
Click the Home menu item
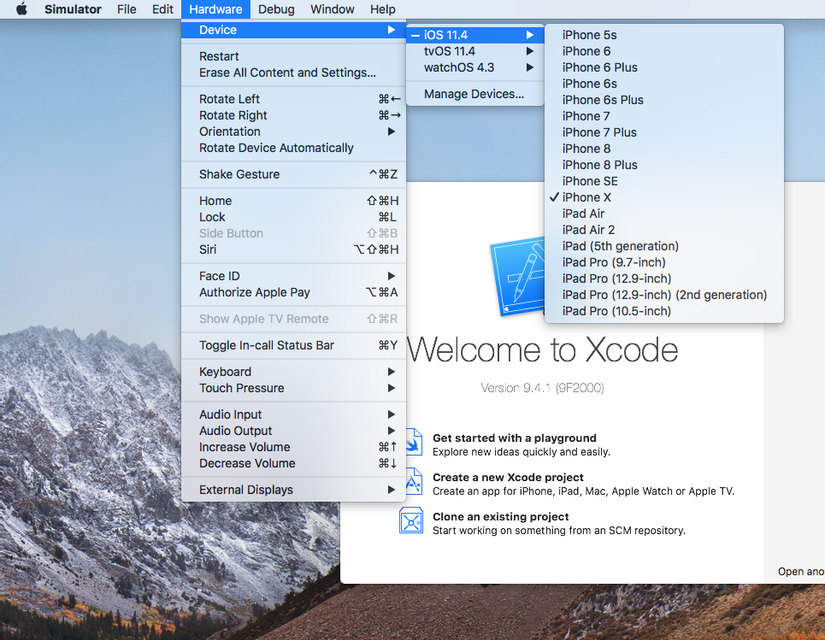(294, 201)
